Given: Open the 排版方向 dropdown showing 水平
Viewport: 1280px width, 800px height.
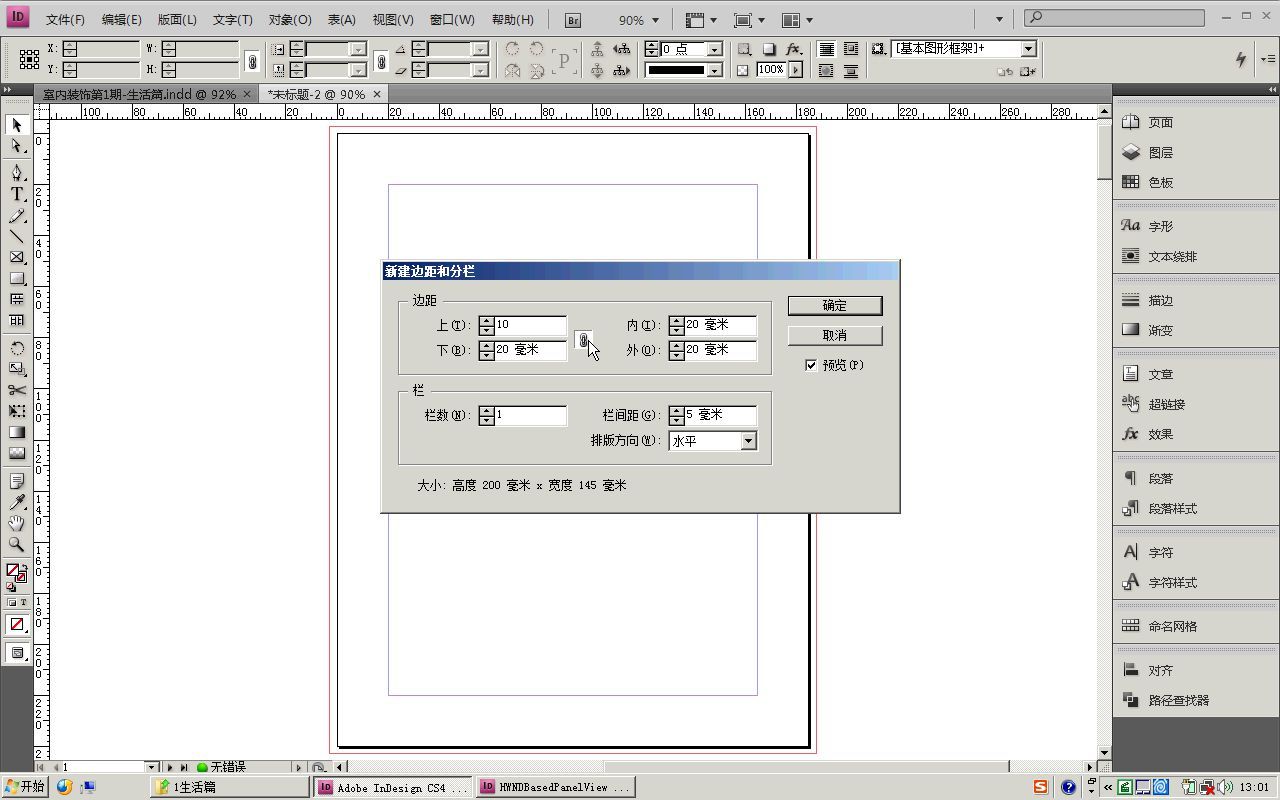Looking at the screenshot, I should (748, 440).
